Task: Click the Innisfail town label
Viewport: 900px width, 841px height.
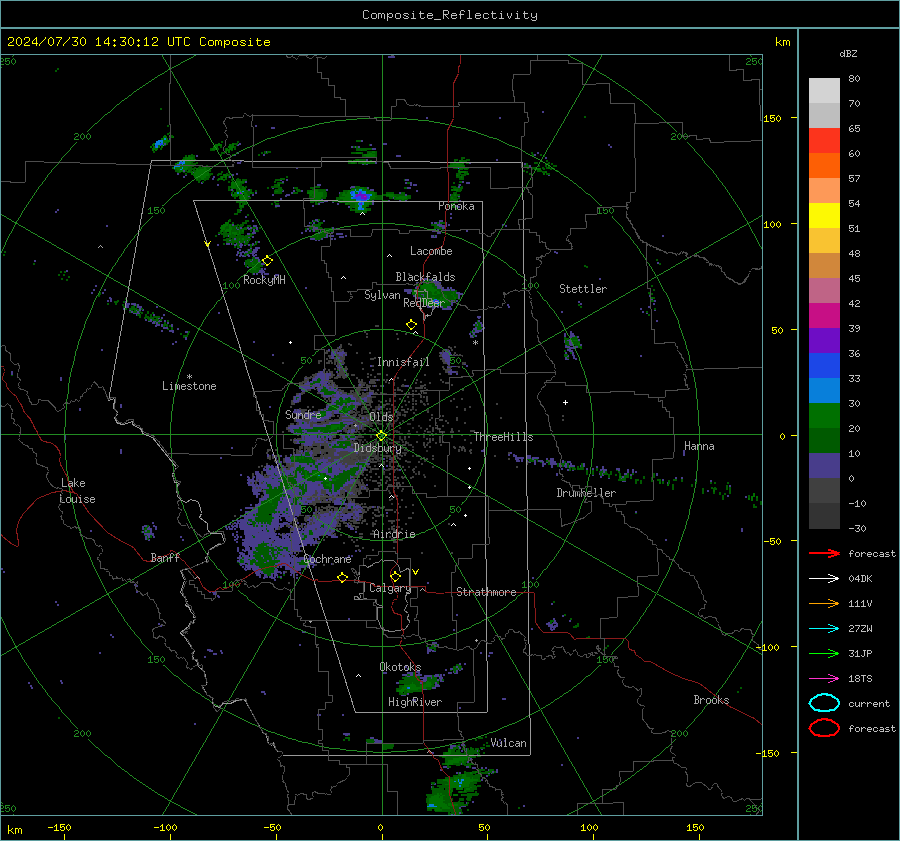Action: tap(403, 362)
